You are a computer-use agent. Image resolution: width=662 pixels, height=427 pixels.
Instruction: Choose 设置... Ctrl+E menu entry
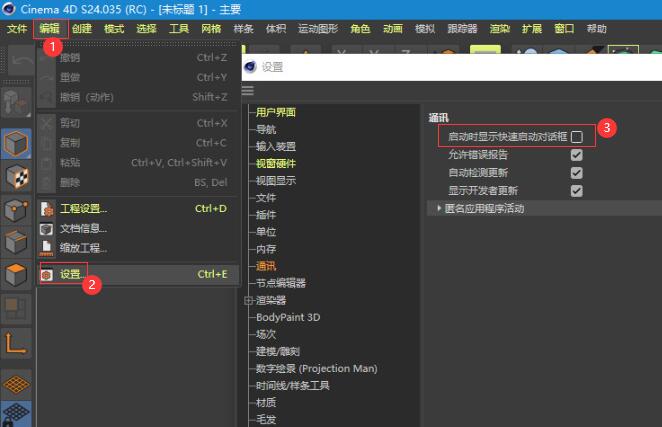point(138,274)
